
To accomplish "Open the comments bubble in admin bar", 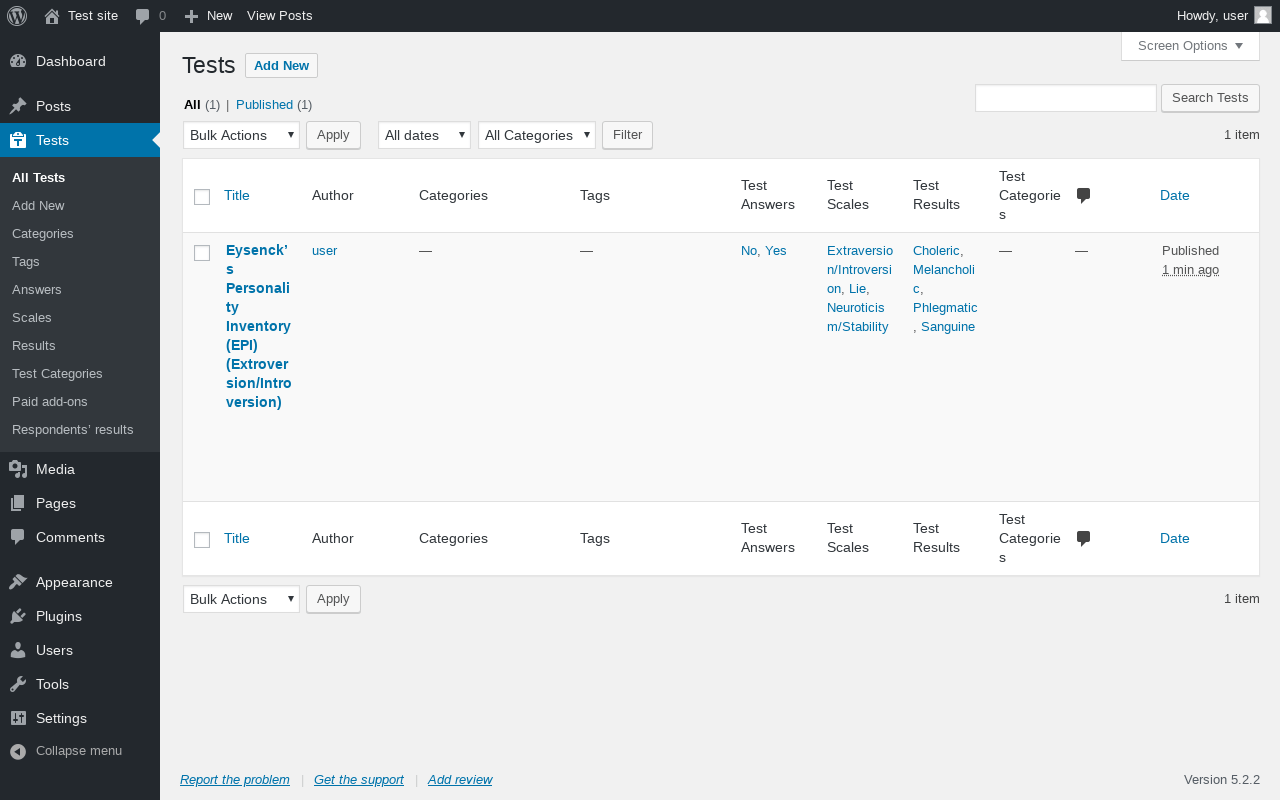I will point(143,16).
